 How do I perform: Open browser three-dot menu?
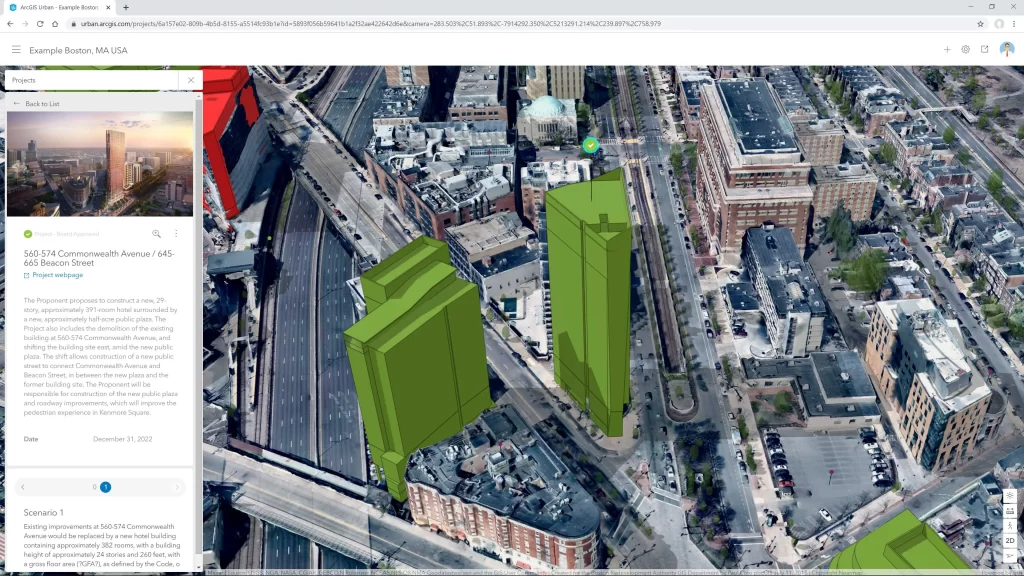pyautogui.click(x=1014, y=24)
